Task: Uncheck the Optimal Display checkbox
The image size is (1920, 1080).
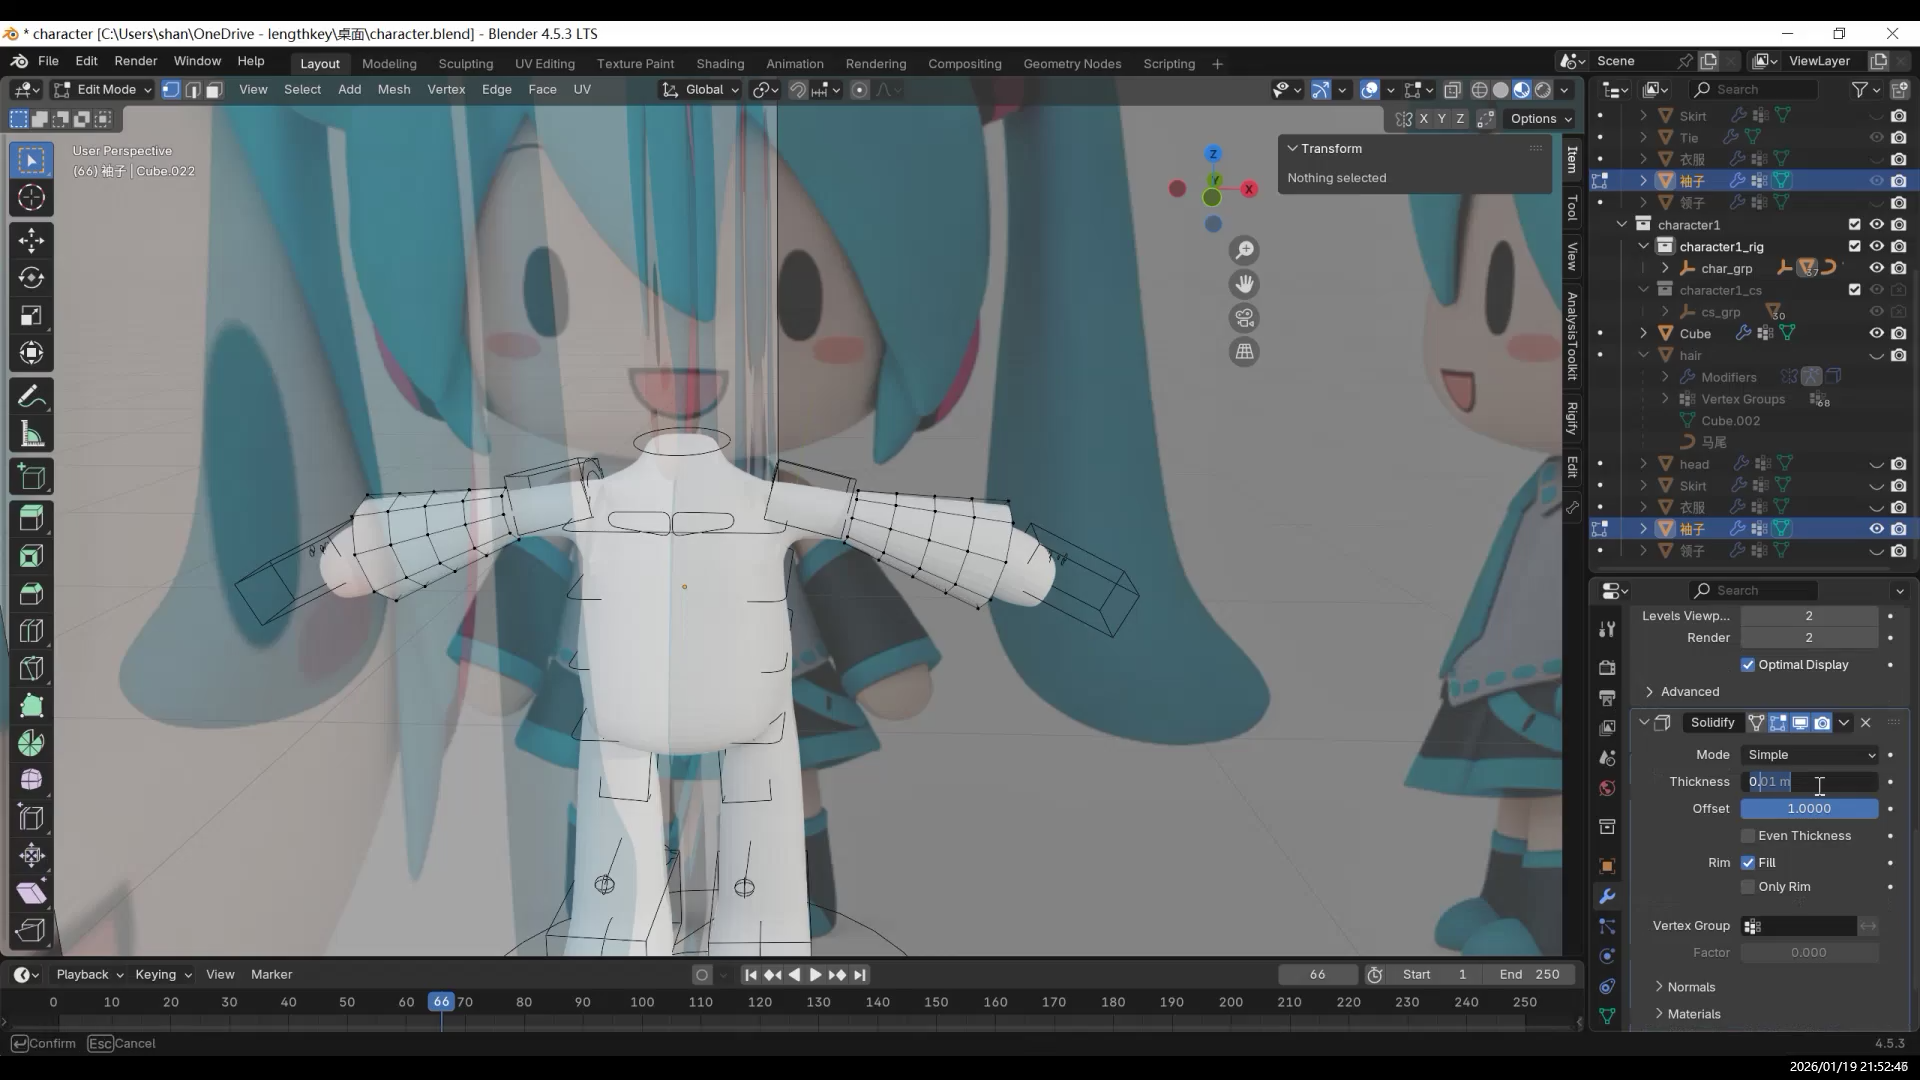Action: tap(1748, 665)
